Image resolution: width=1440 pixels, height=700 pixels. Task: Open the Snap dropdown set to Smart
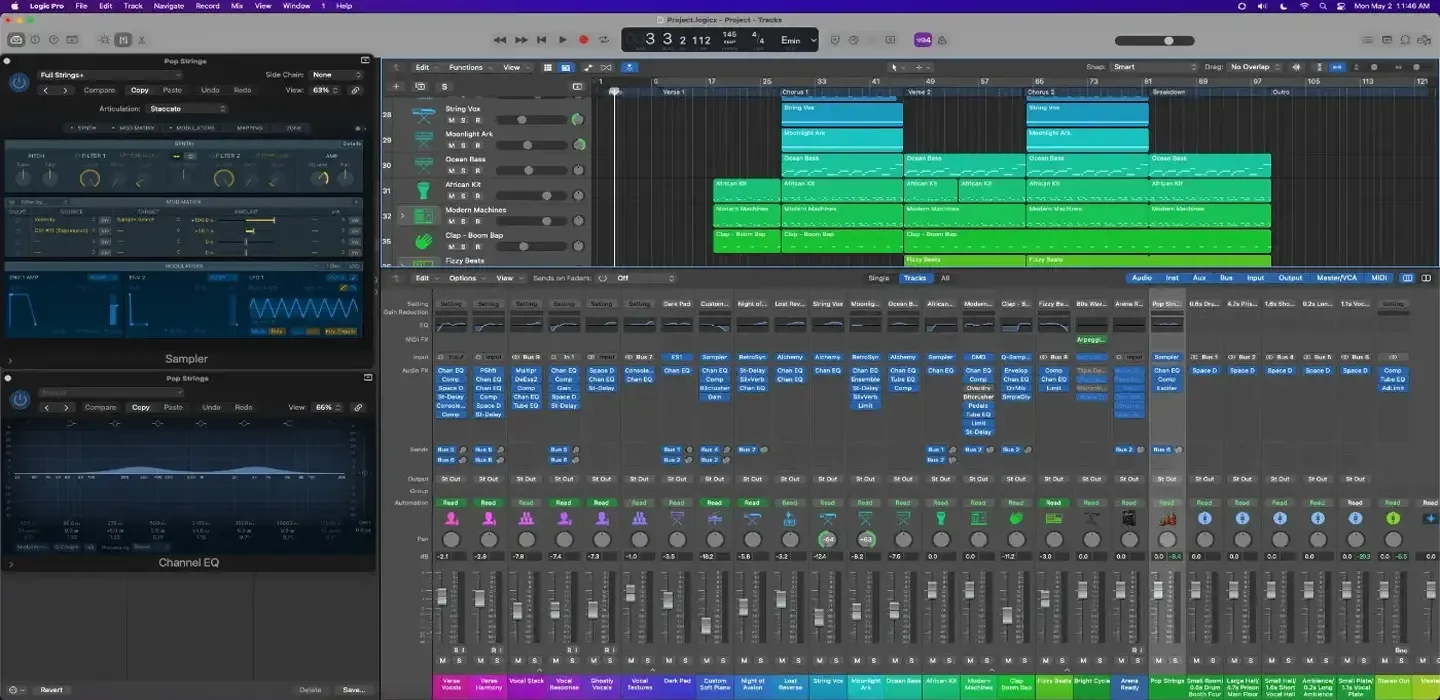1154,67
